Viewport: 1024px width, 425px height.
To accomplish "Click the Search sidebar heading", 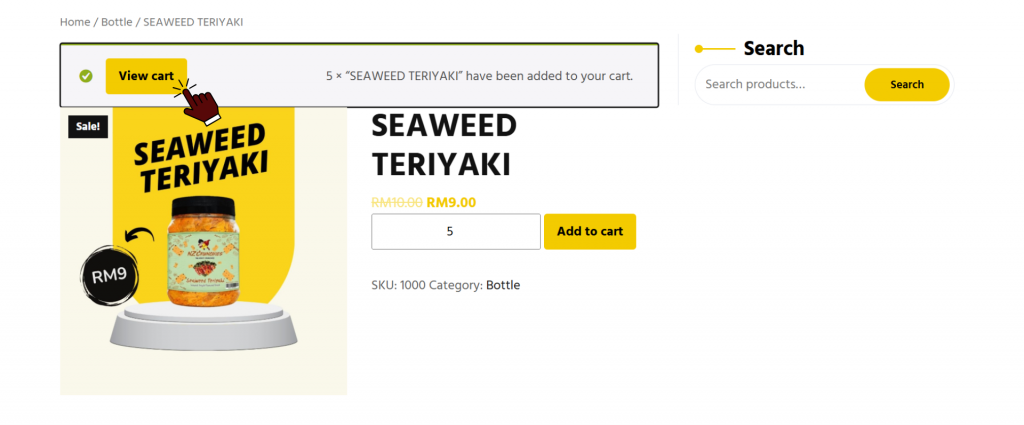I will [x=773, y=48].
